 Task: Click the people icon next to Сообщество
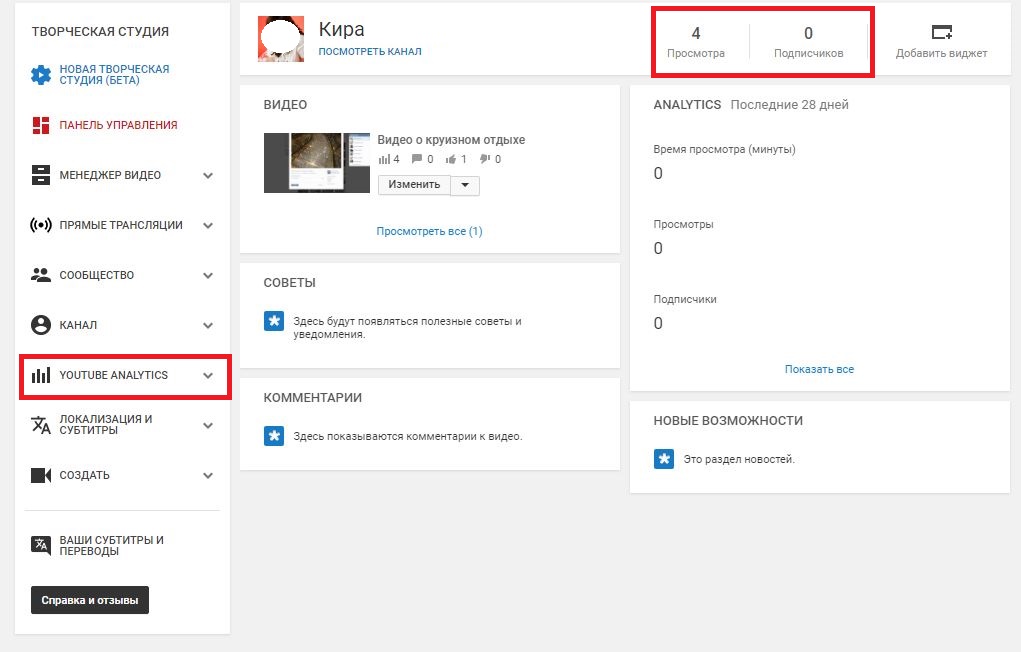point(41,275)
